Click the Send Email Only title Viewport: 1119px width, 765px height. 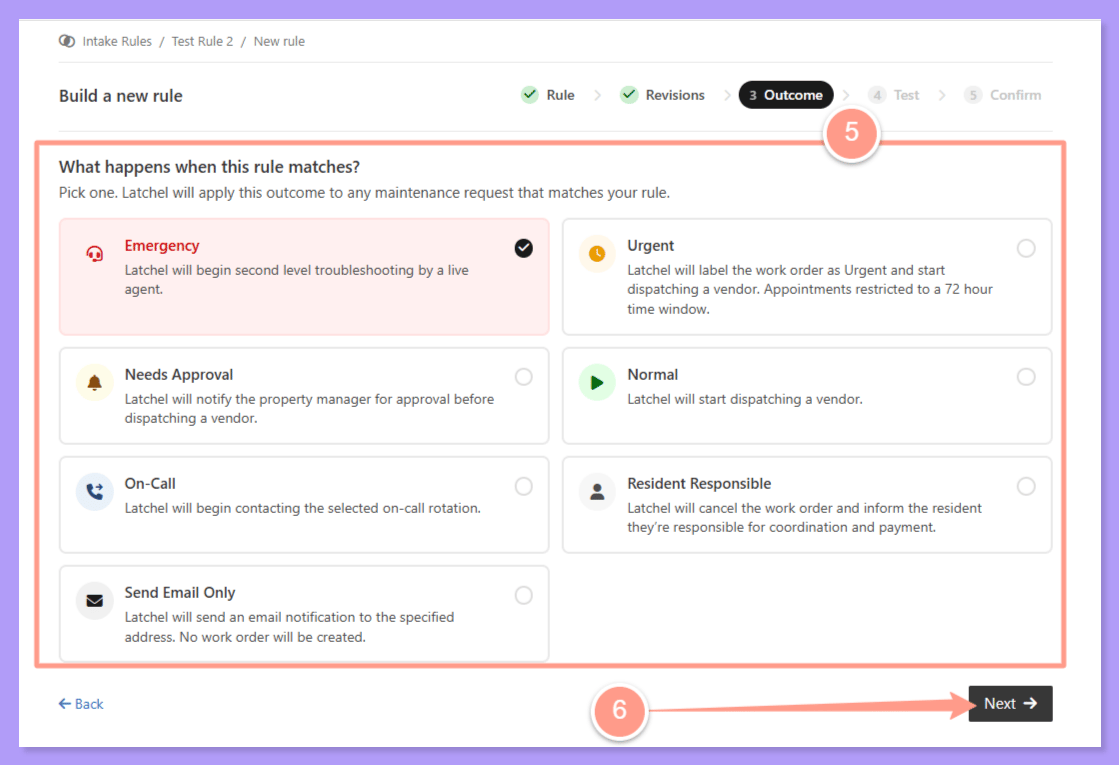[180, 593]
